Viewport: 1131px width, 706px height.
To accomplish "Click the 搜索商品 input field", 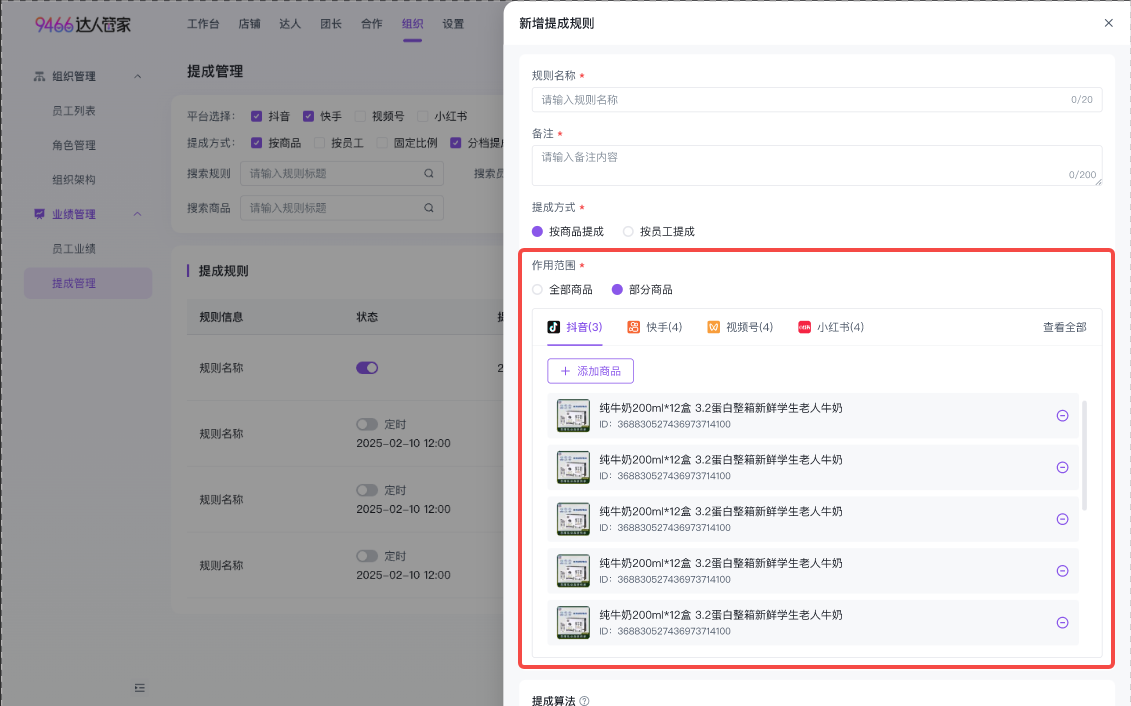I will [342, 208].
